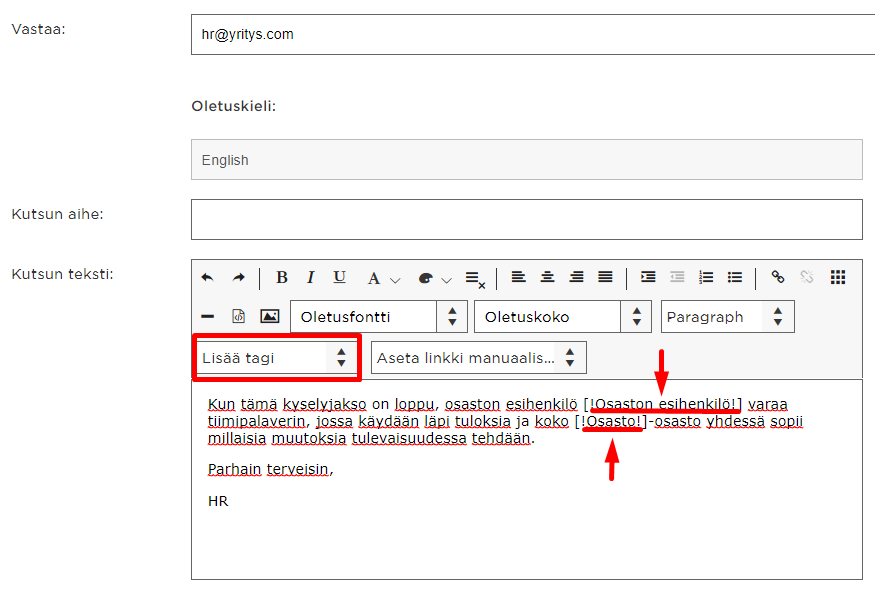Click the Kutsun teksti label
The height and width of the screenshot is (592, 875).
tap(62, 274)
